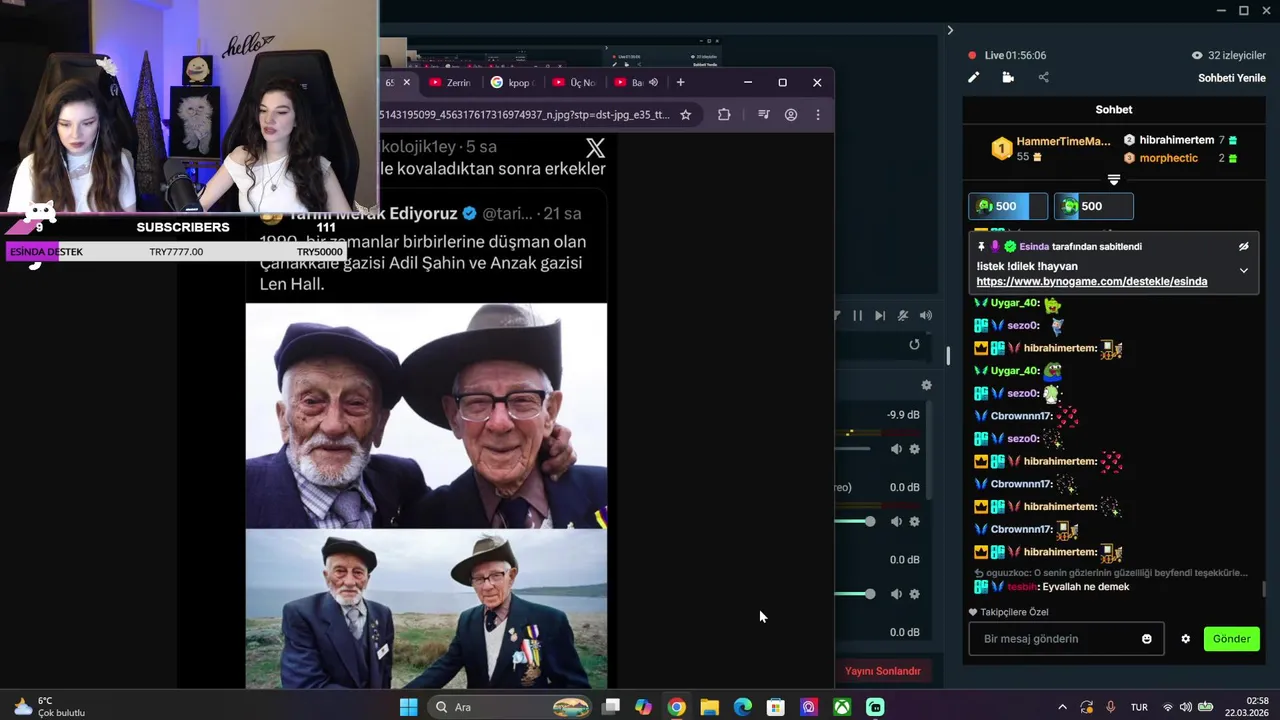Mute the mixer channel showing -9.9 dB

(x=896, y=450)
